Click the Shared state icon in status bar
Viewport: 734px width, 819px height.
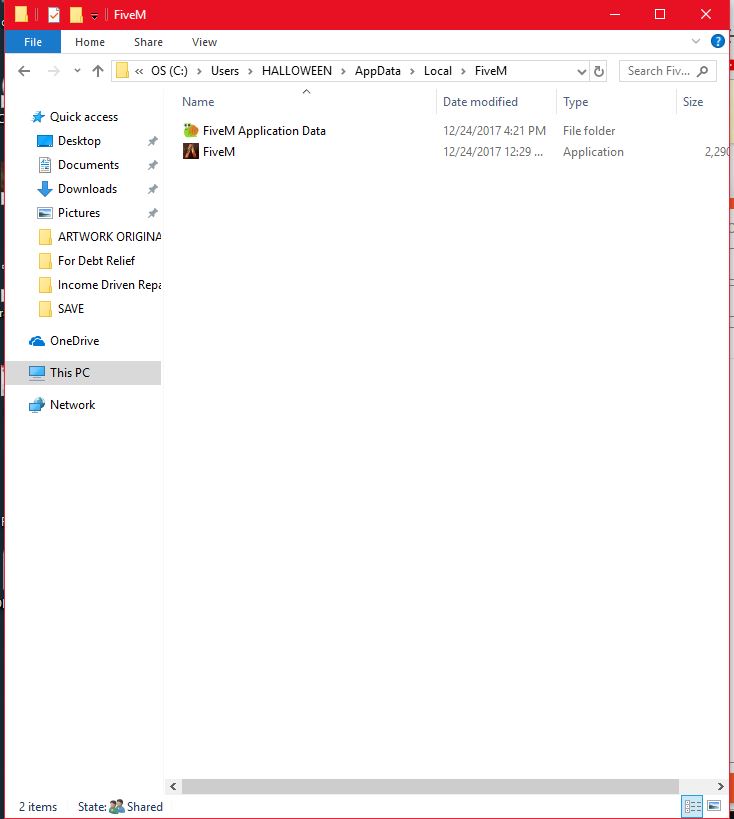(x=116, y=807)
